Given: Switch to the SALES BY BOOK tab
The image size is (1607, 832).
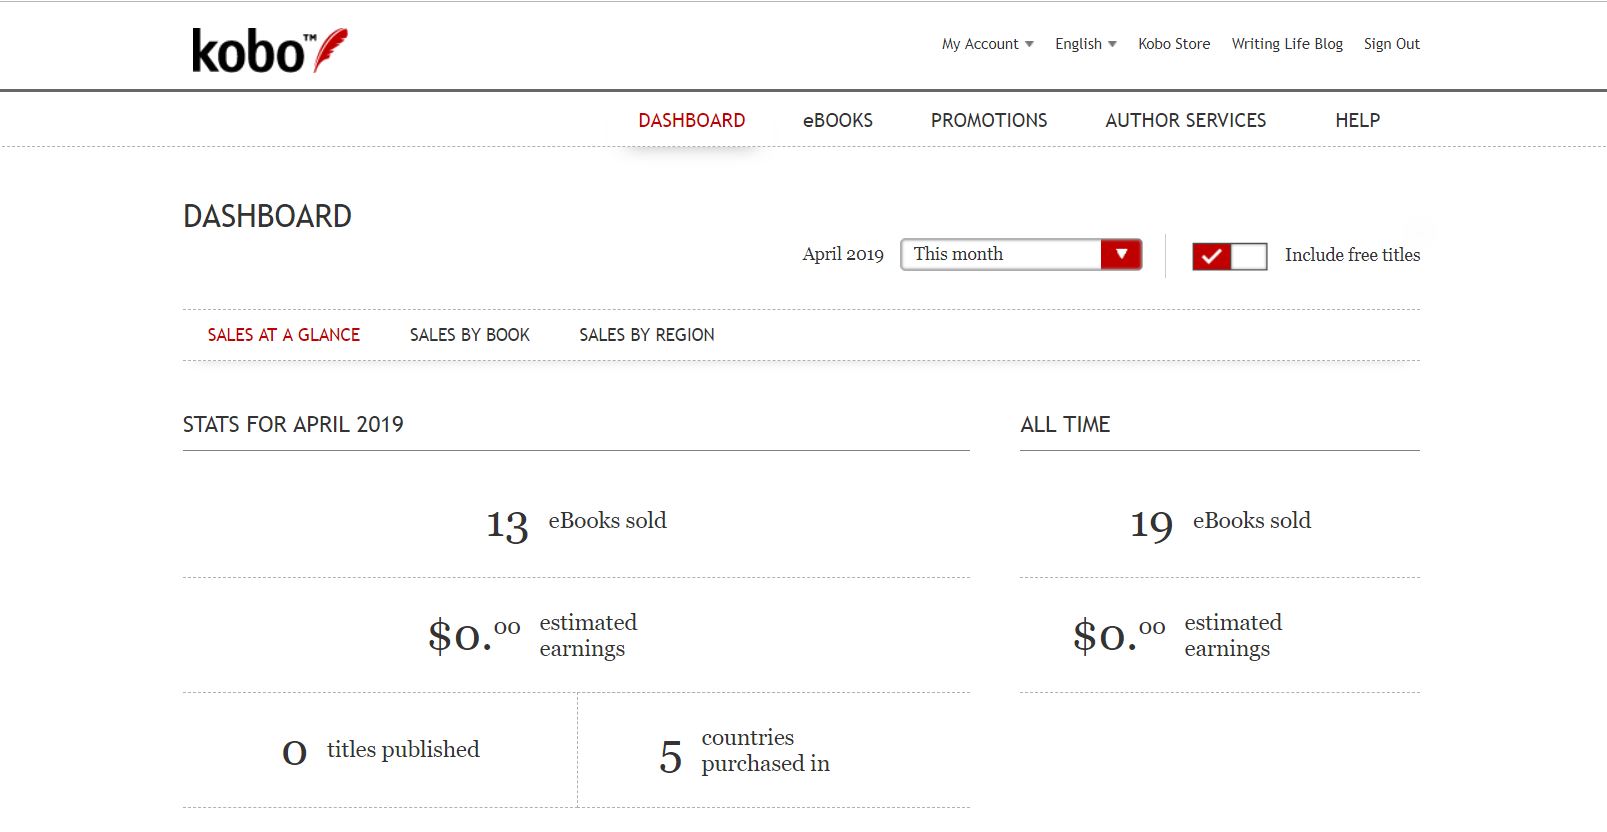Looking at the screenshot, I should tap(470, 335).
